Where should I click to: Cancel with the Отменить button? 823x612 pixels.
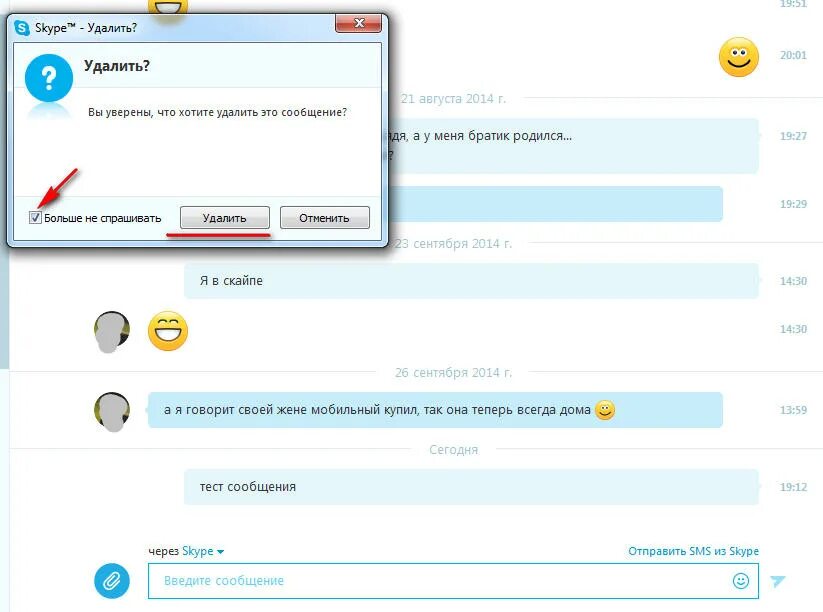click(324, 218)
